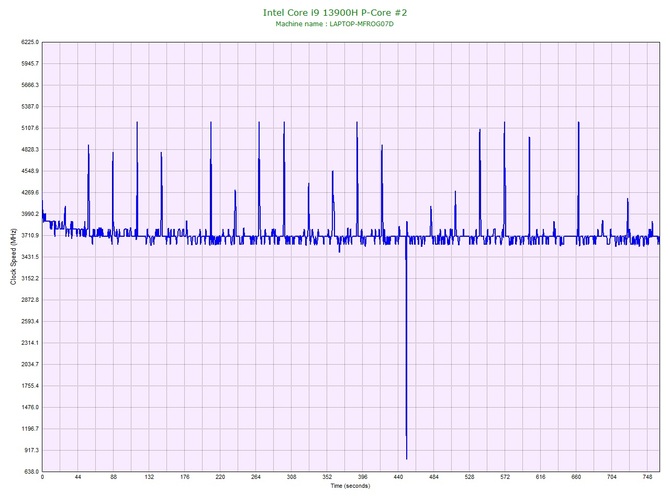Click the 1196.7 y-axis value
Image resolution: width=670 pixels, height=503 pixels.
pos(30,429)
